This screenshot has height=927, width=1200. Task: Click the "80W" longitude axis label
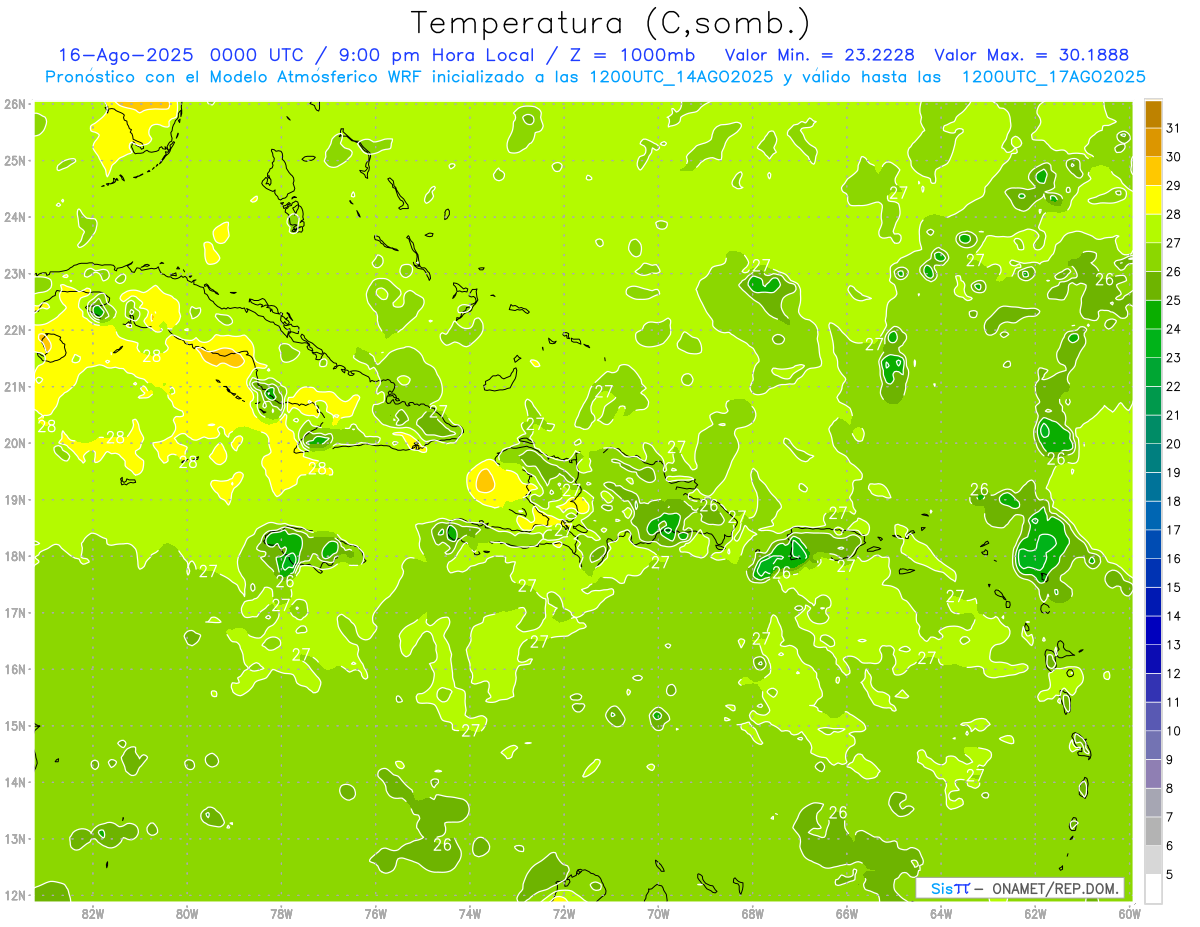point(187,913)
